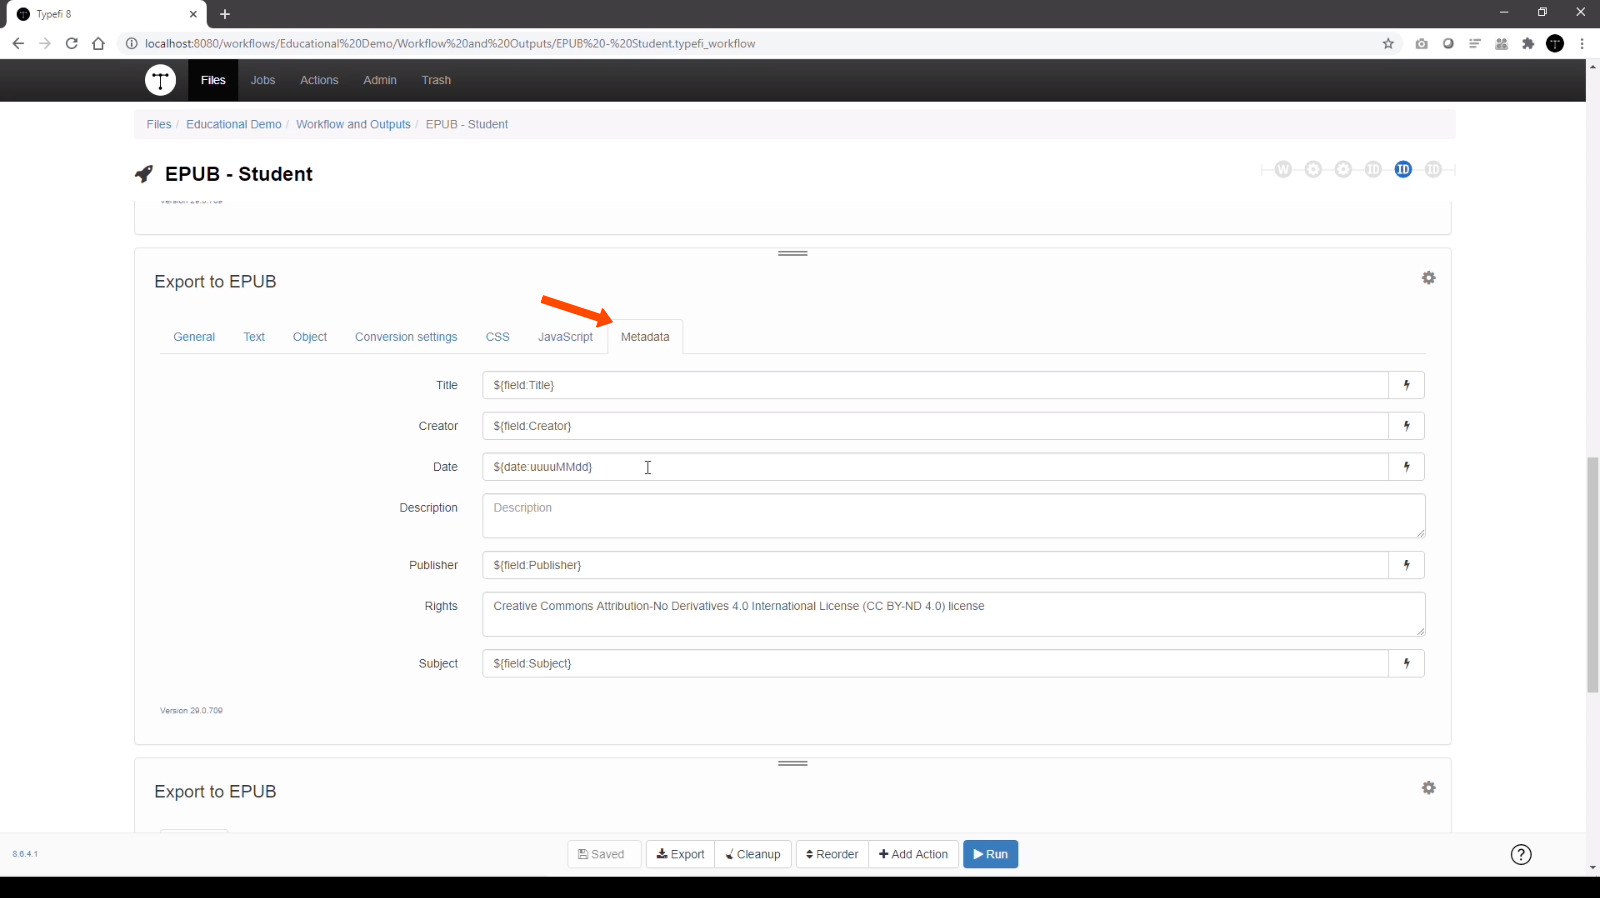Open the lightning menu for the Publisher field
Screen dimensions: 1600x898
click(1407, 565)
